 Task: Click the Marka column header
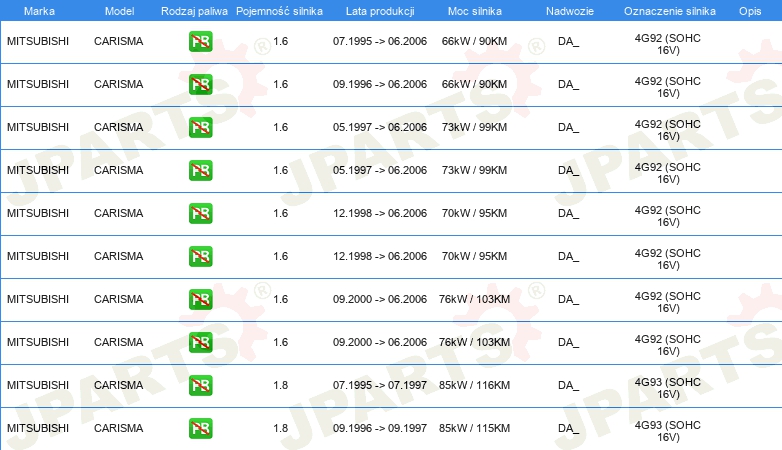(x=39, y=11)
